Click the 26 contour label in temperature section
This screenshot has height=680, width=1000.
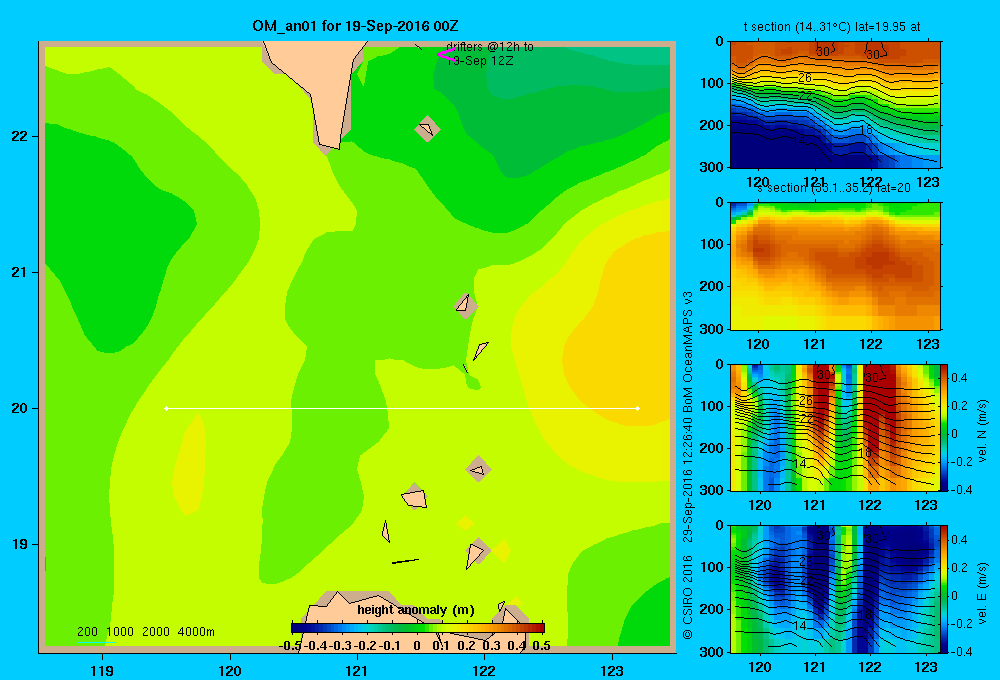805,78
